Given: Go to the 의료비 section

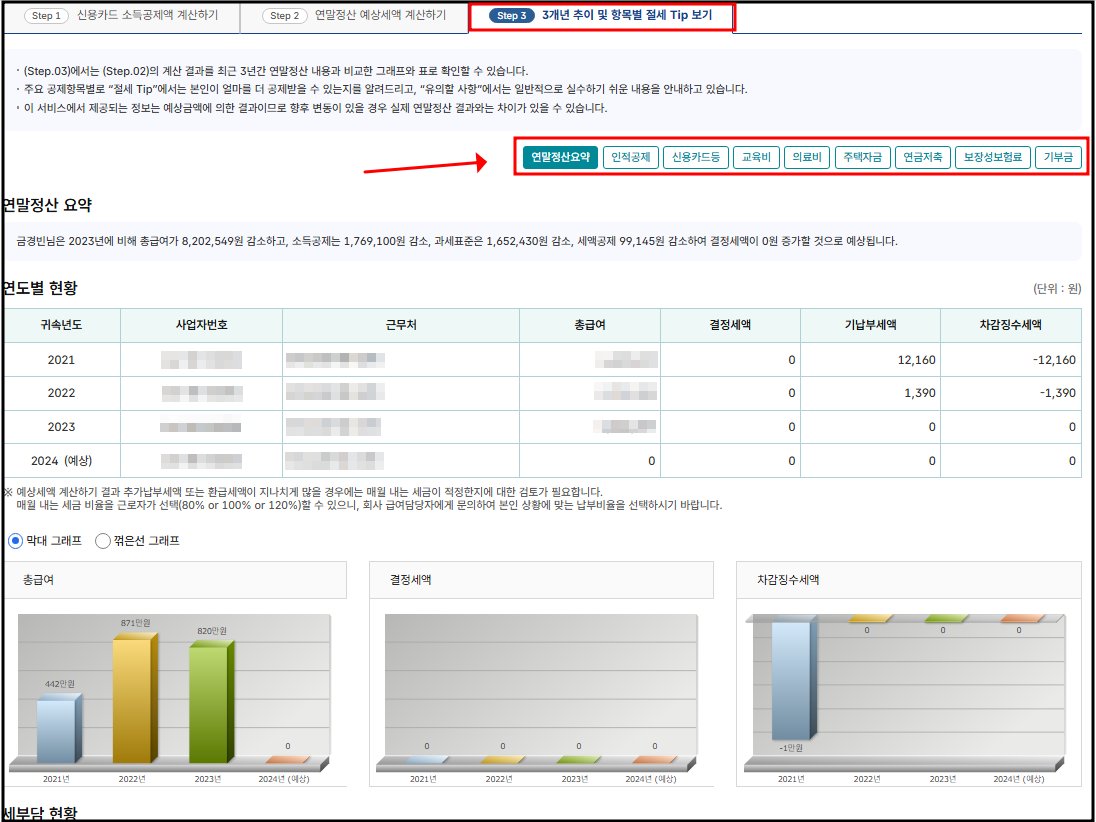Looking at the screenshot, I should (807, 157).
